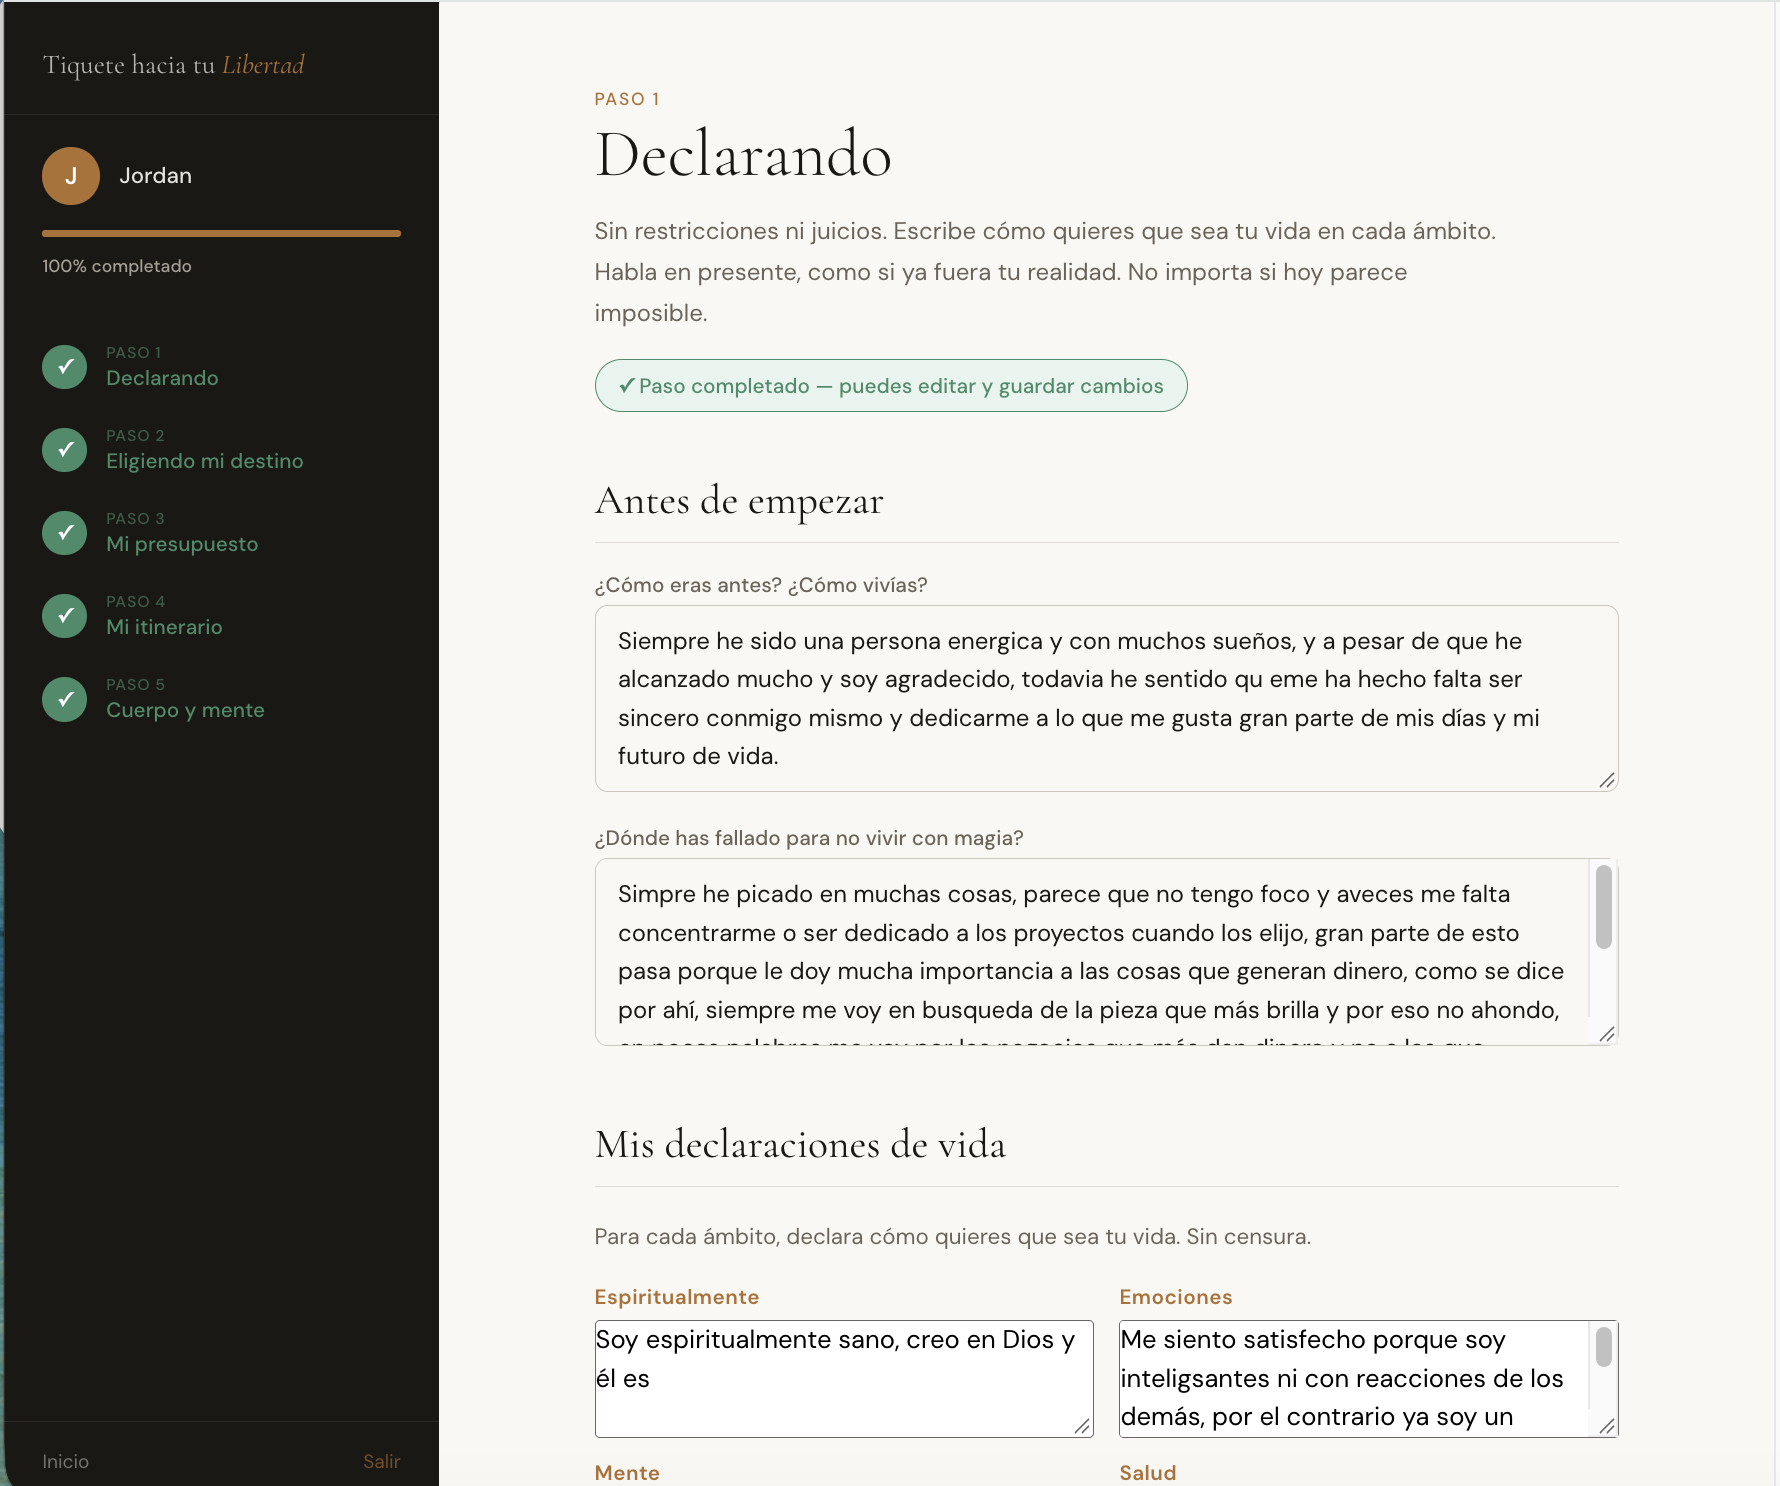The image size is (1780, 1486).
Task: Click the Paso 1 green checkmark icon
Action: click(65, 367)
